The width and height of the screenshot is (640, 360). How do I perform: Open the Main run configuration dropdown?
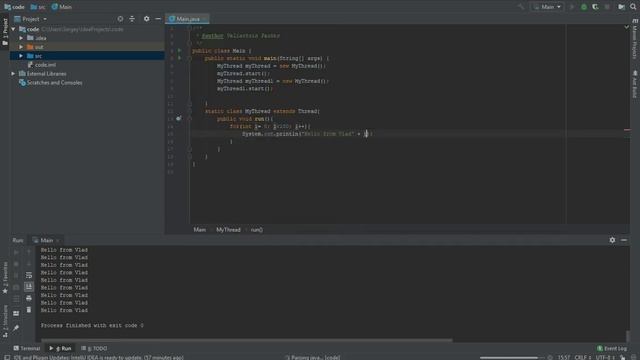tap(547, 7)
